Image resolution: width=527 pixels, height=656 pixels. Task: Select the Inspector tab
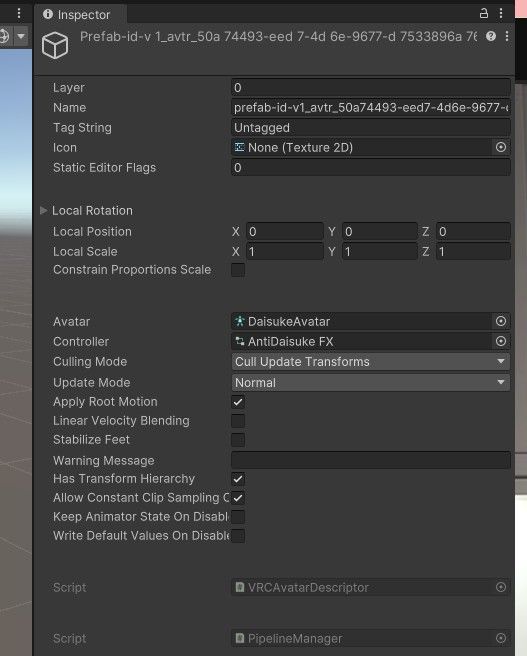[77, 15]
